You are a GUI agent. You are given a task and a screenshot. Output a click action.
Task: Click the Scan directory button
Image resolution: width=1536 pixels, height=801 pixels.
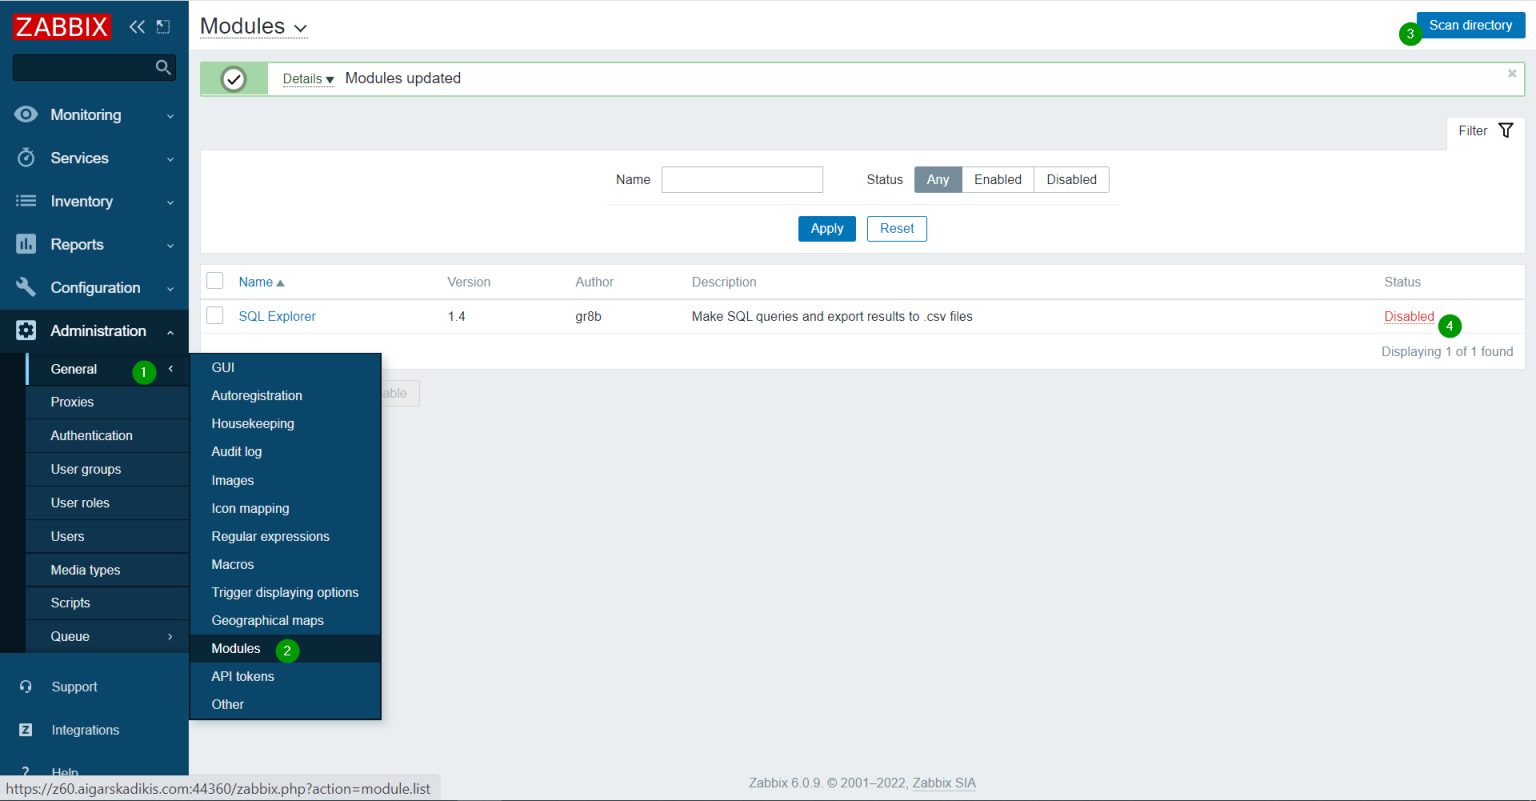coord(1470,24)
